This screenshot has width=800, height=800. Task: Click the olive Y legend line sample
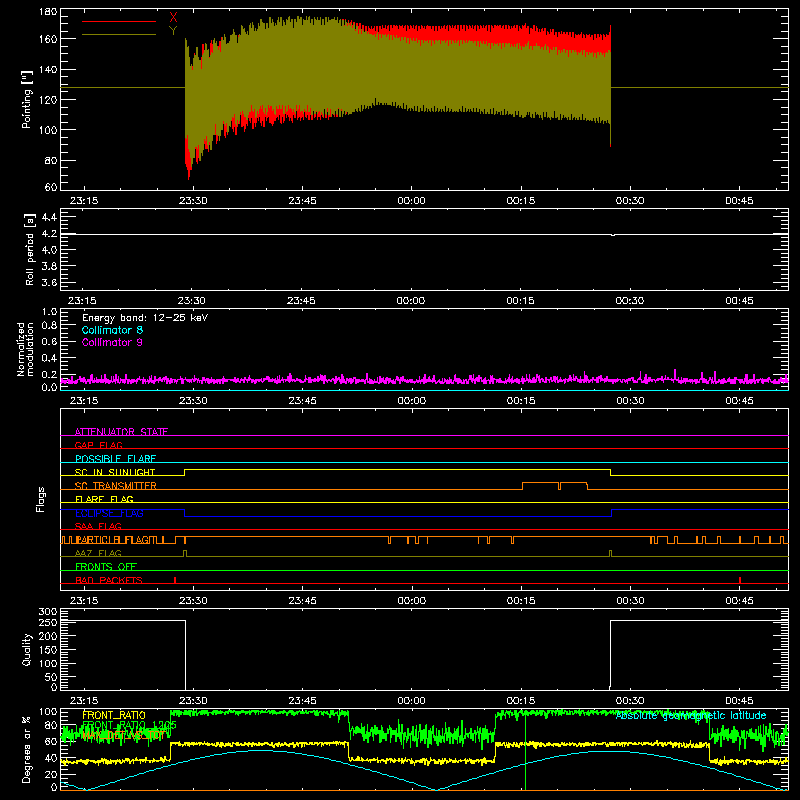119,35
